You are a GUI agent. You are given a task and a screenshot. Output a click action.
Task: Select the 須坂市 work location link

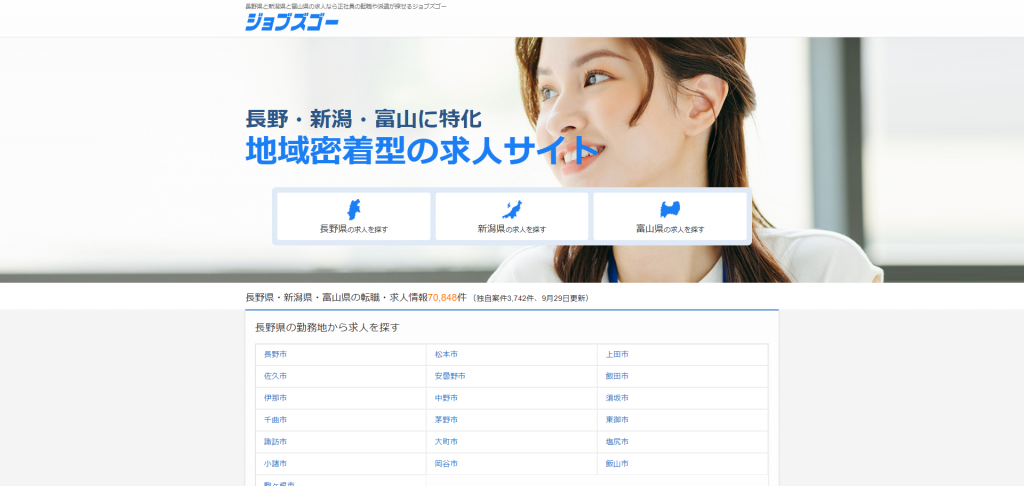pyautogui.click(x=617, y=398)
